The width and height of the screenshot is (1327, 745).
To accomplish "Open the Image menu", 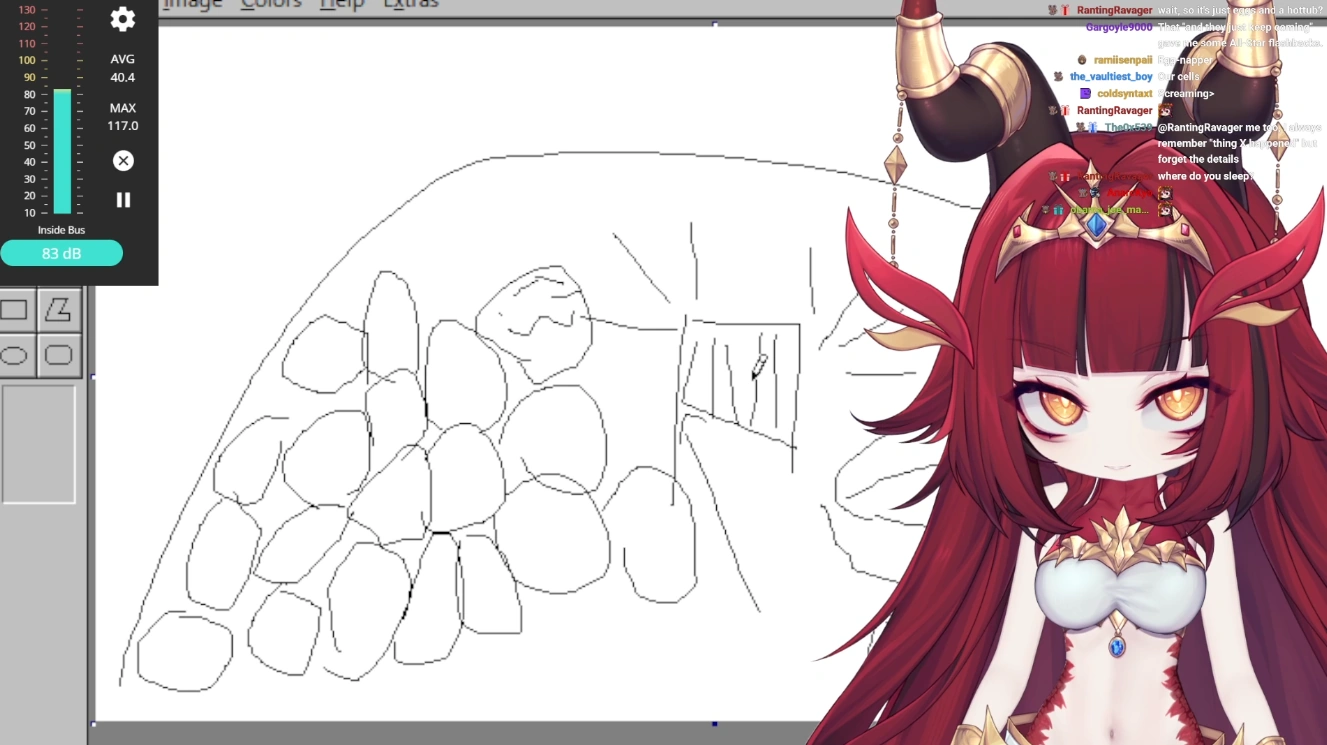I will (x=192, y=4).
